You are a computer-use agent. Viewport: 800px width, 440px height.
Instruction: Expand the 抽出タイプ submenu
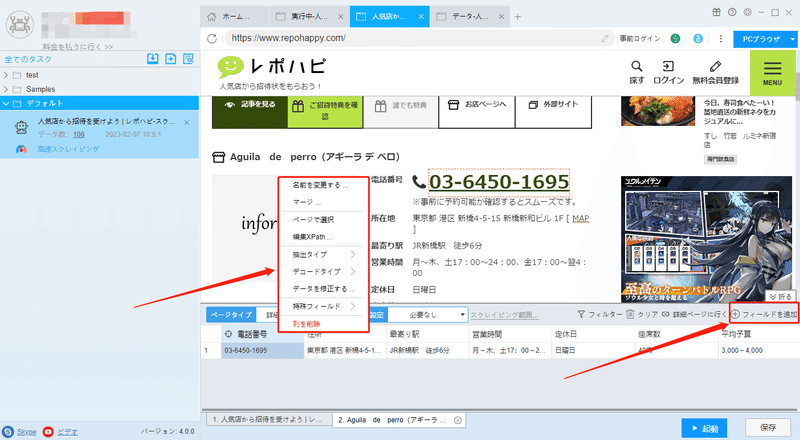[322, 254]
